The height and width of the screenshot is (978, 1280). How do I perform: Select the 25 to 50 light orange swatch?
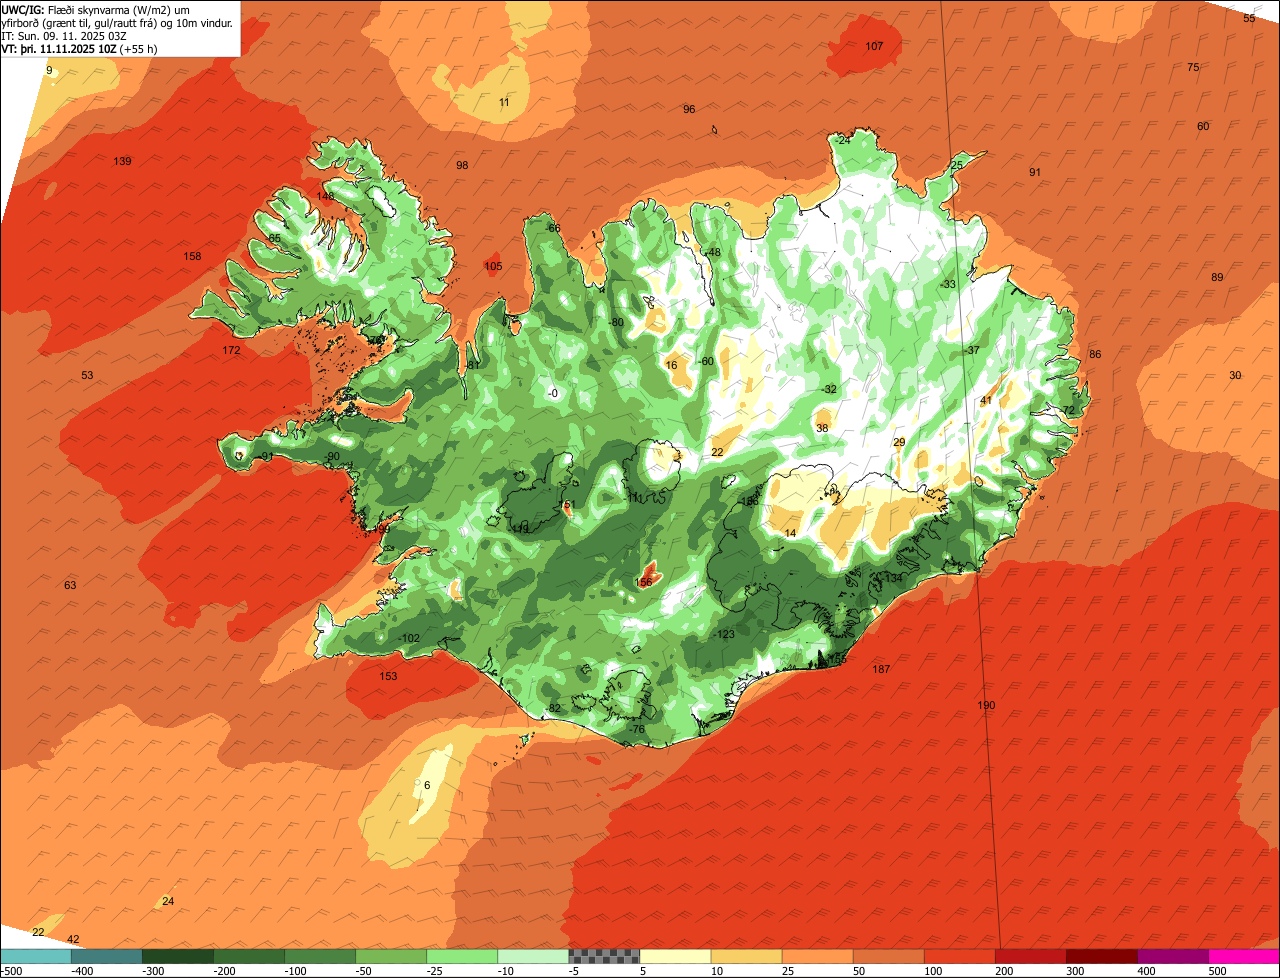point(817,956)
